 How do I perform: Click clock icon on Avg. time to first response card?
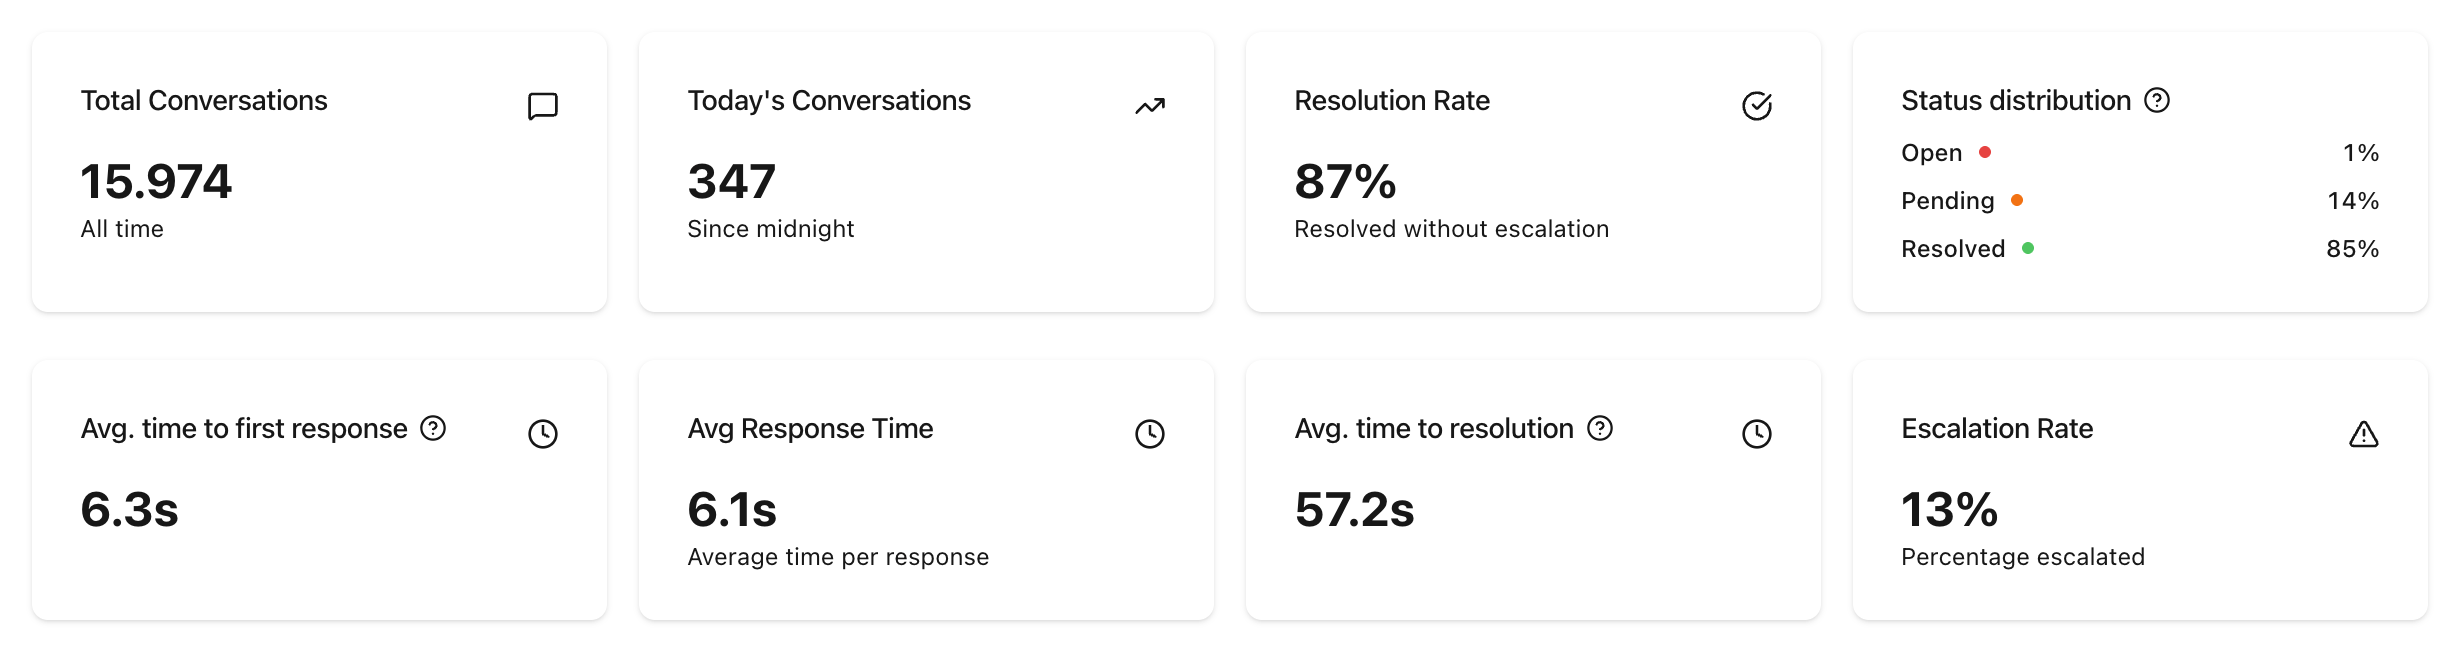point(542,434)
